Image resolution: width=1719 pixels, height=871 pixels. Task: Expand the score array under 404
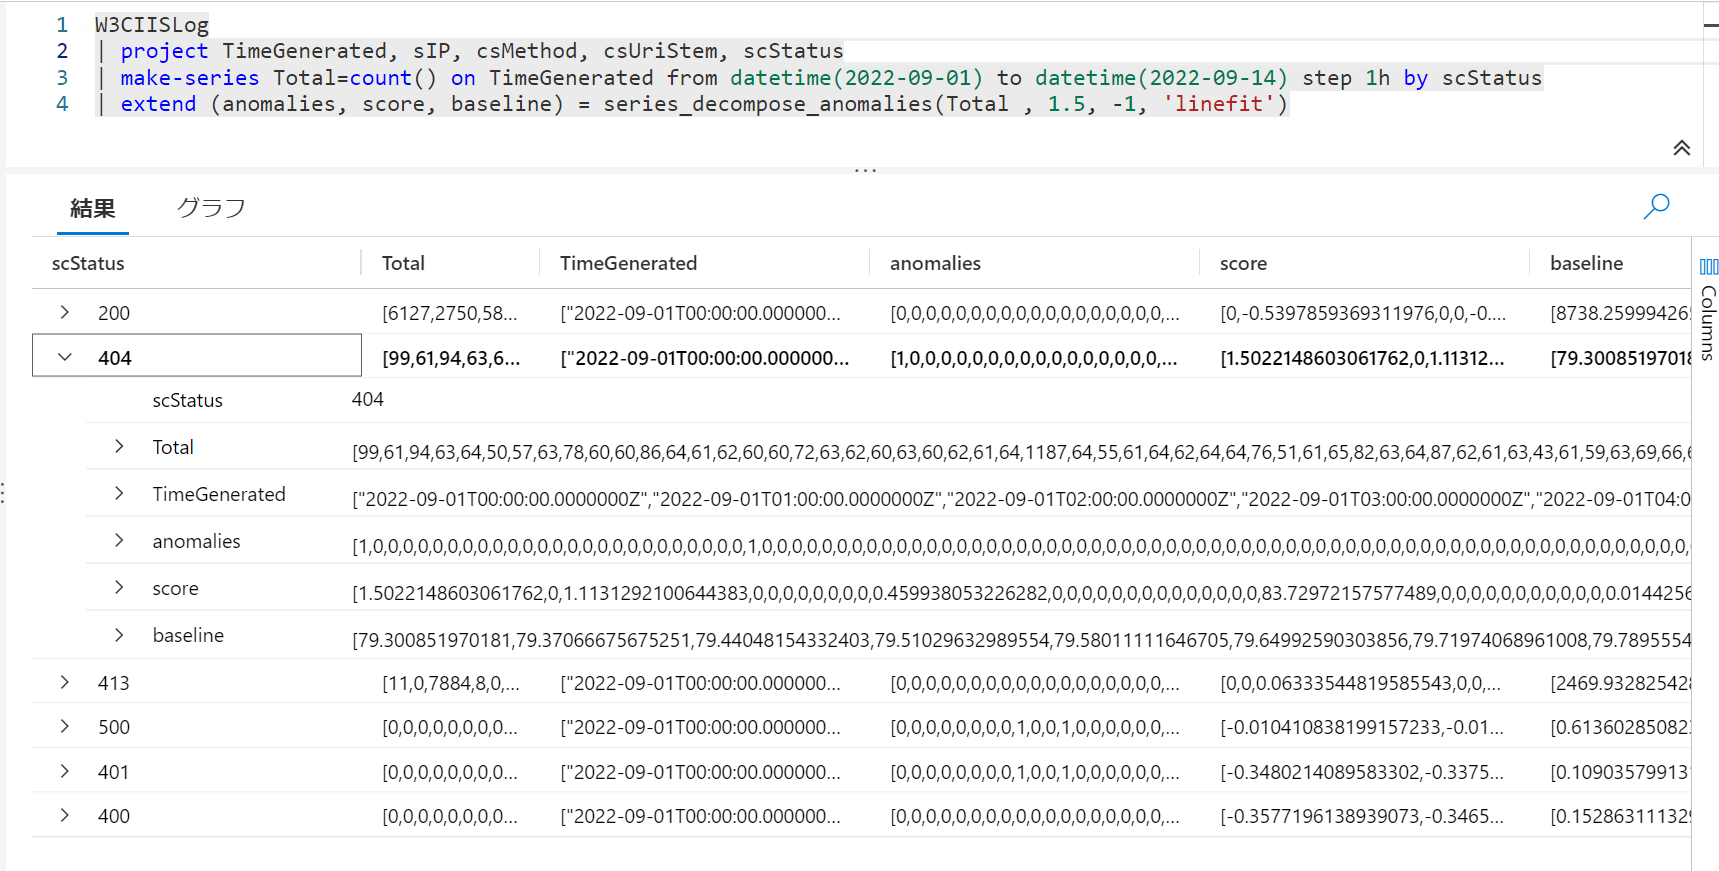click(119, 587)
